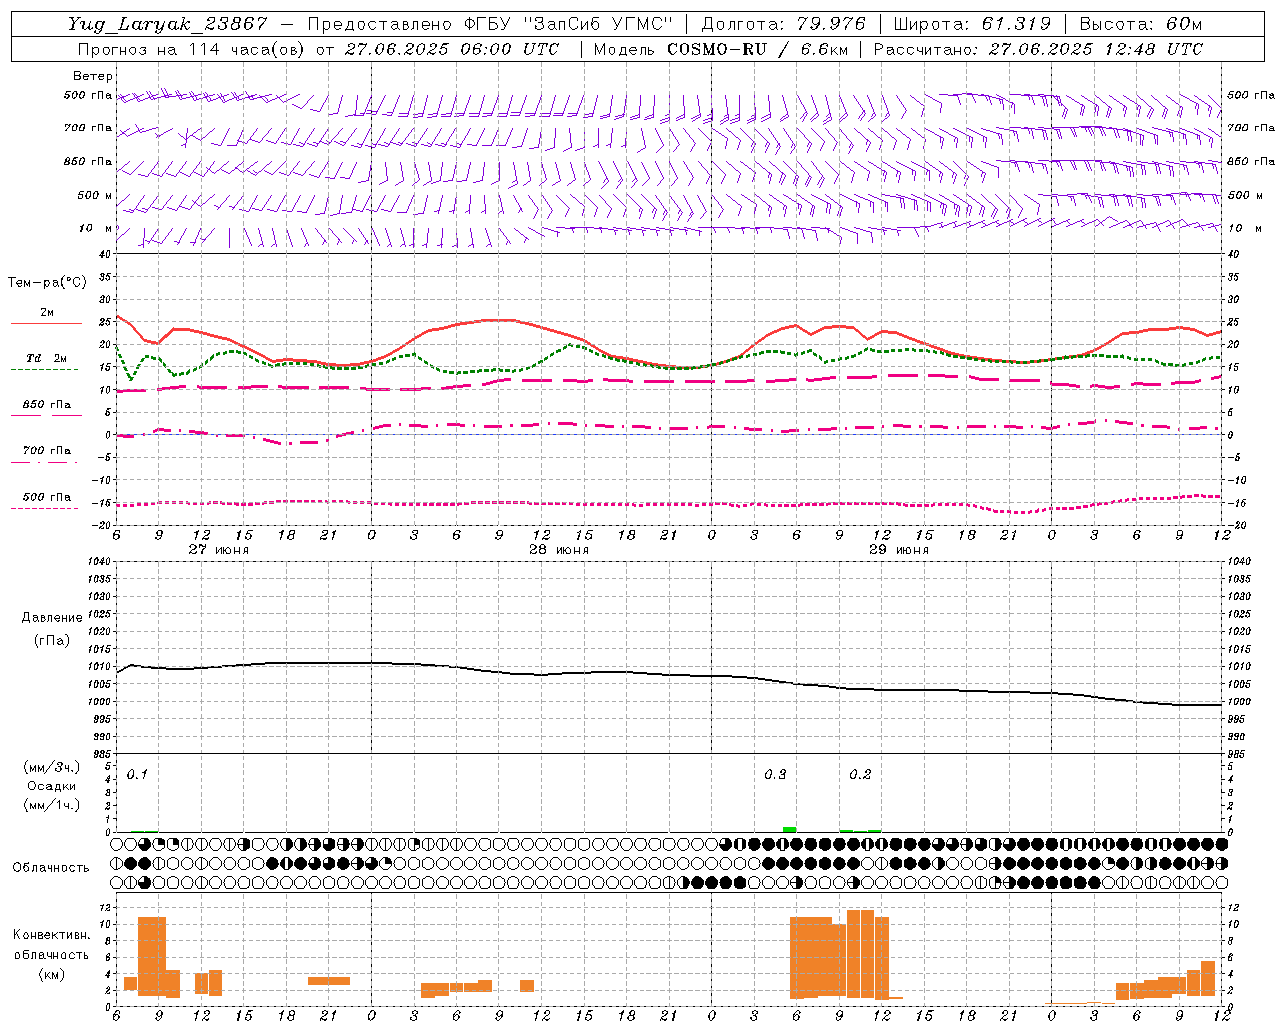Select the text Предоставлено ФГБУ "ЗапСиб УГМС"
Viewport: 1280px width, 1024px height.
(x=490, y=24)
